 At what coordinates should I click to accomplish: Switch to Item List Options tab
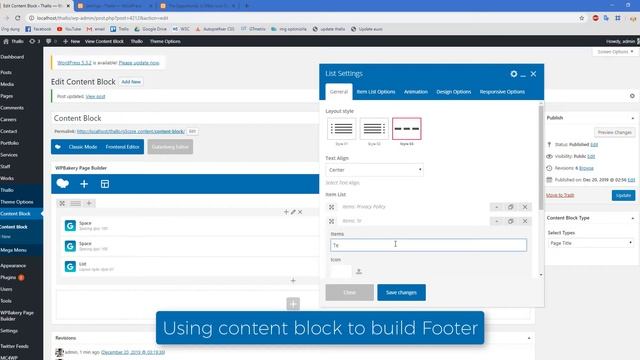click(x=376, y=92)
